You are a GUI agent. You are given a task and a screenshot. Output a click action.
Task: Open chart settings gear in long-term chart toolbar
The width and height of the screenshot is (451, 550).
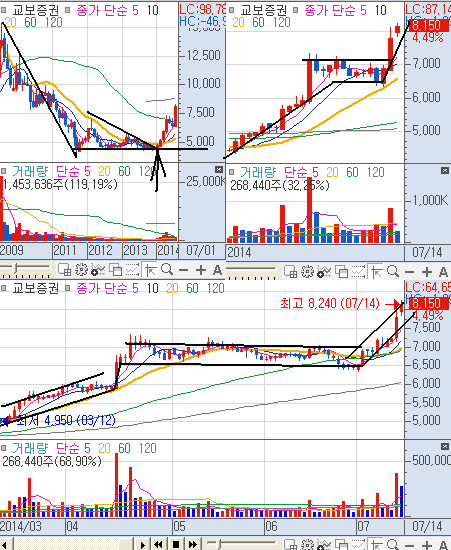pos(81,270)
